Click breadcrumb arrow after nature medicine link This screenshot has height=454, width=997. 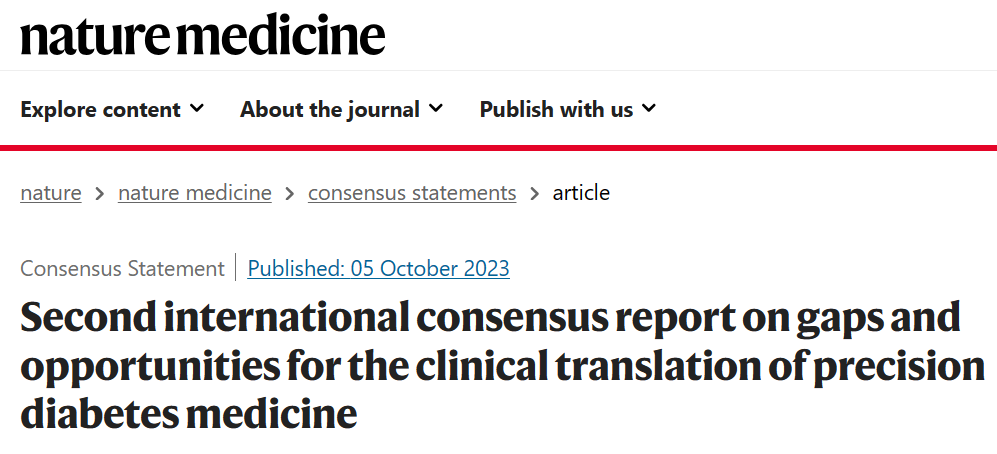click(x=290, y=193)
